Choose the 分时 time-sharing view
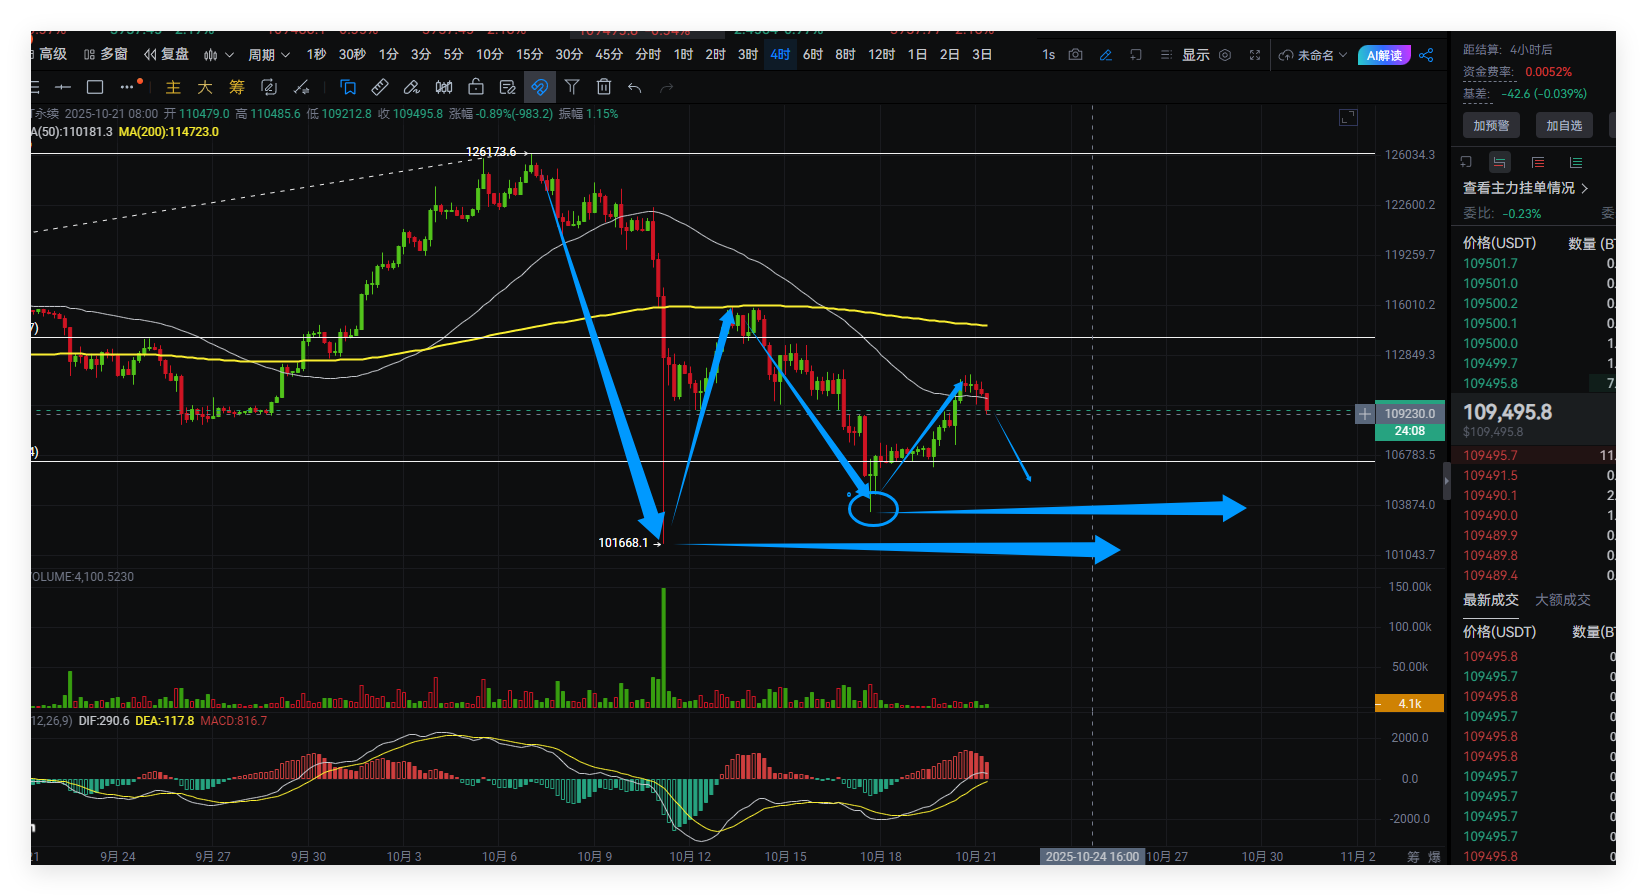This screenshot has width=1647, height=896. (648, 55)
